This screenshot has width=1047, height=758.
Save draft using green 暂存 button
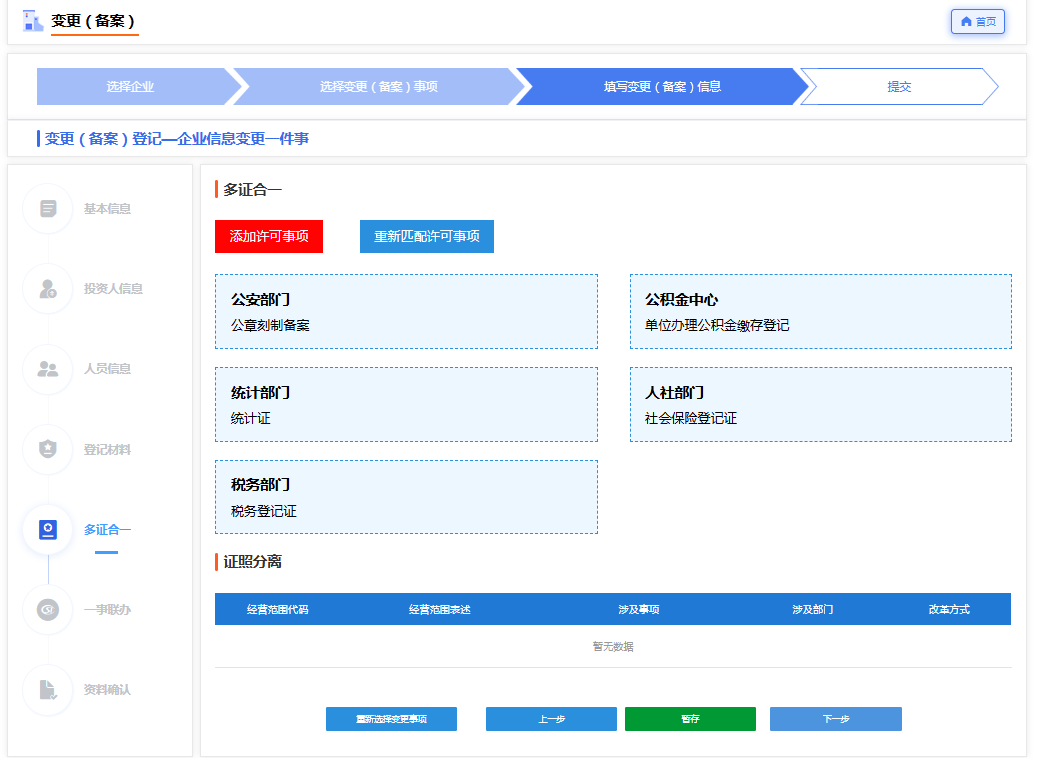[x=690, y=719]
